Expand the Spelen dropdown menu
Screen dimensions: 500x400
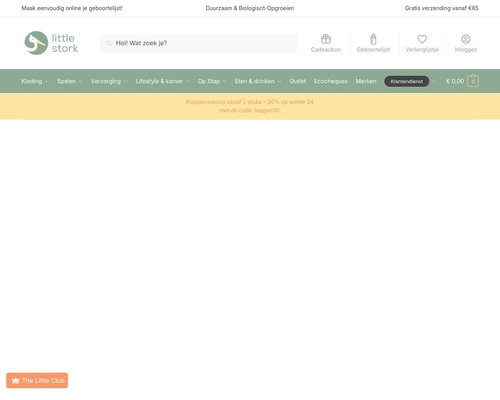coord(69,81)
